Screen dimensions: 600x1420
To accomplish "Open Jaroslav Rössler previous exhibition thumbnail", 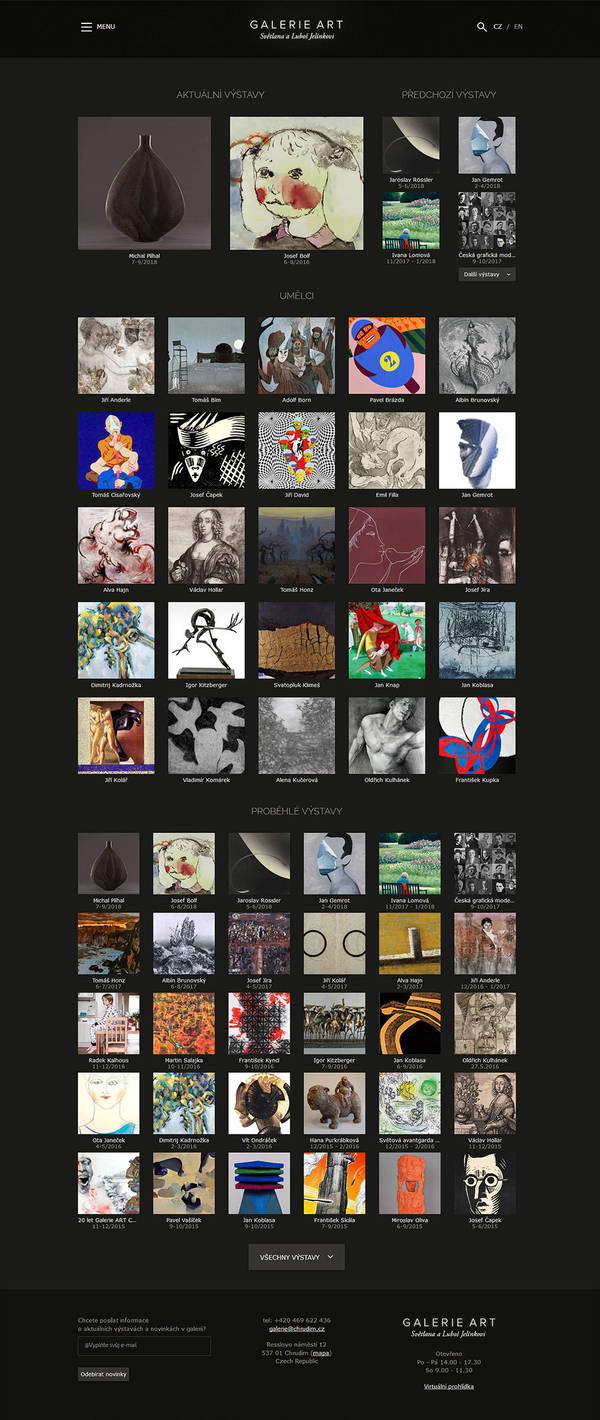I will (x=411, y=146).
